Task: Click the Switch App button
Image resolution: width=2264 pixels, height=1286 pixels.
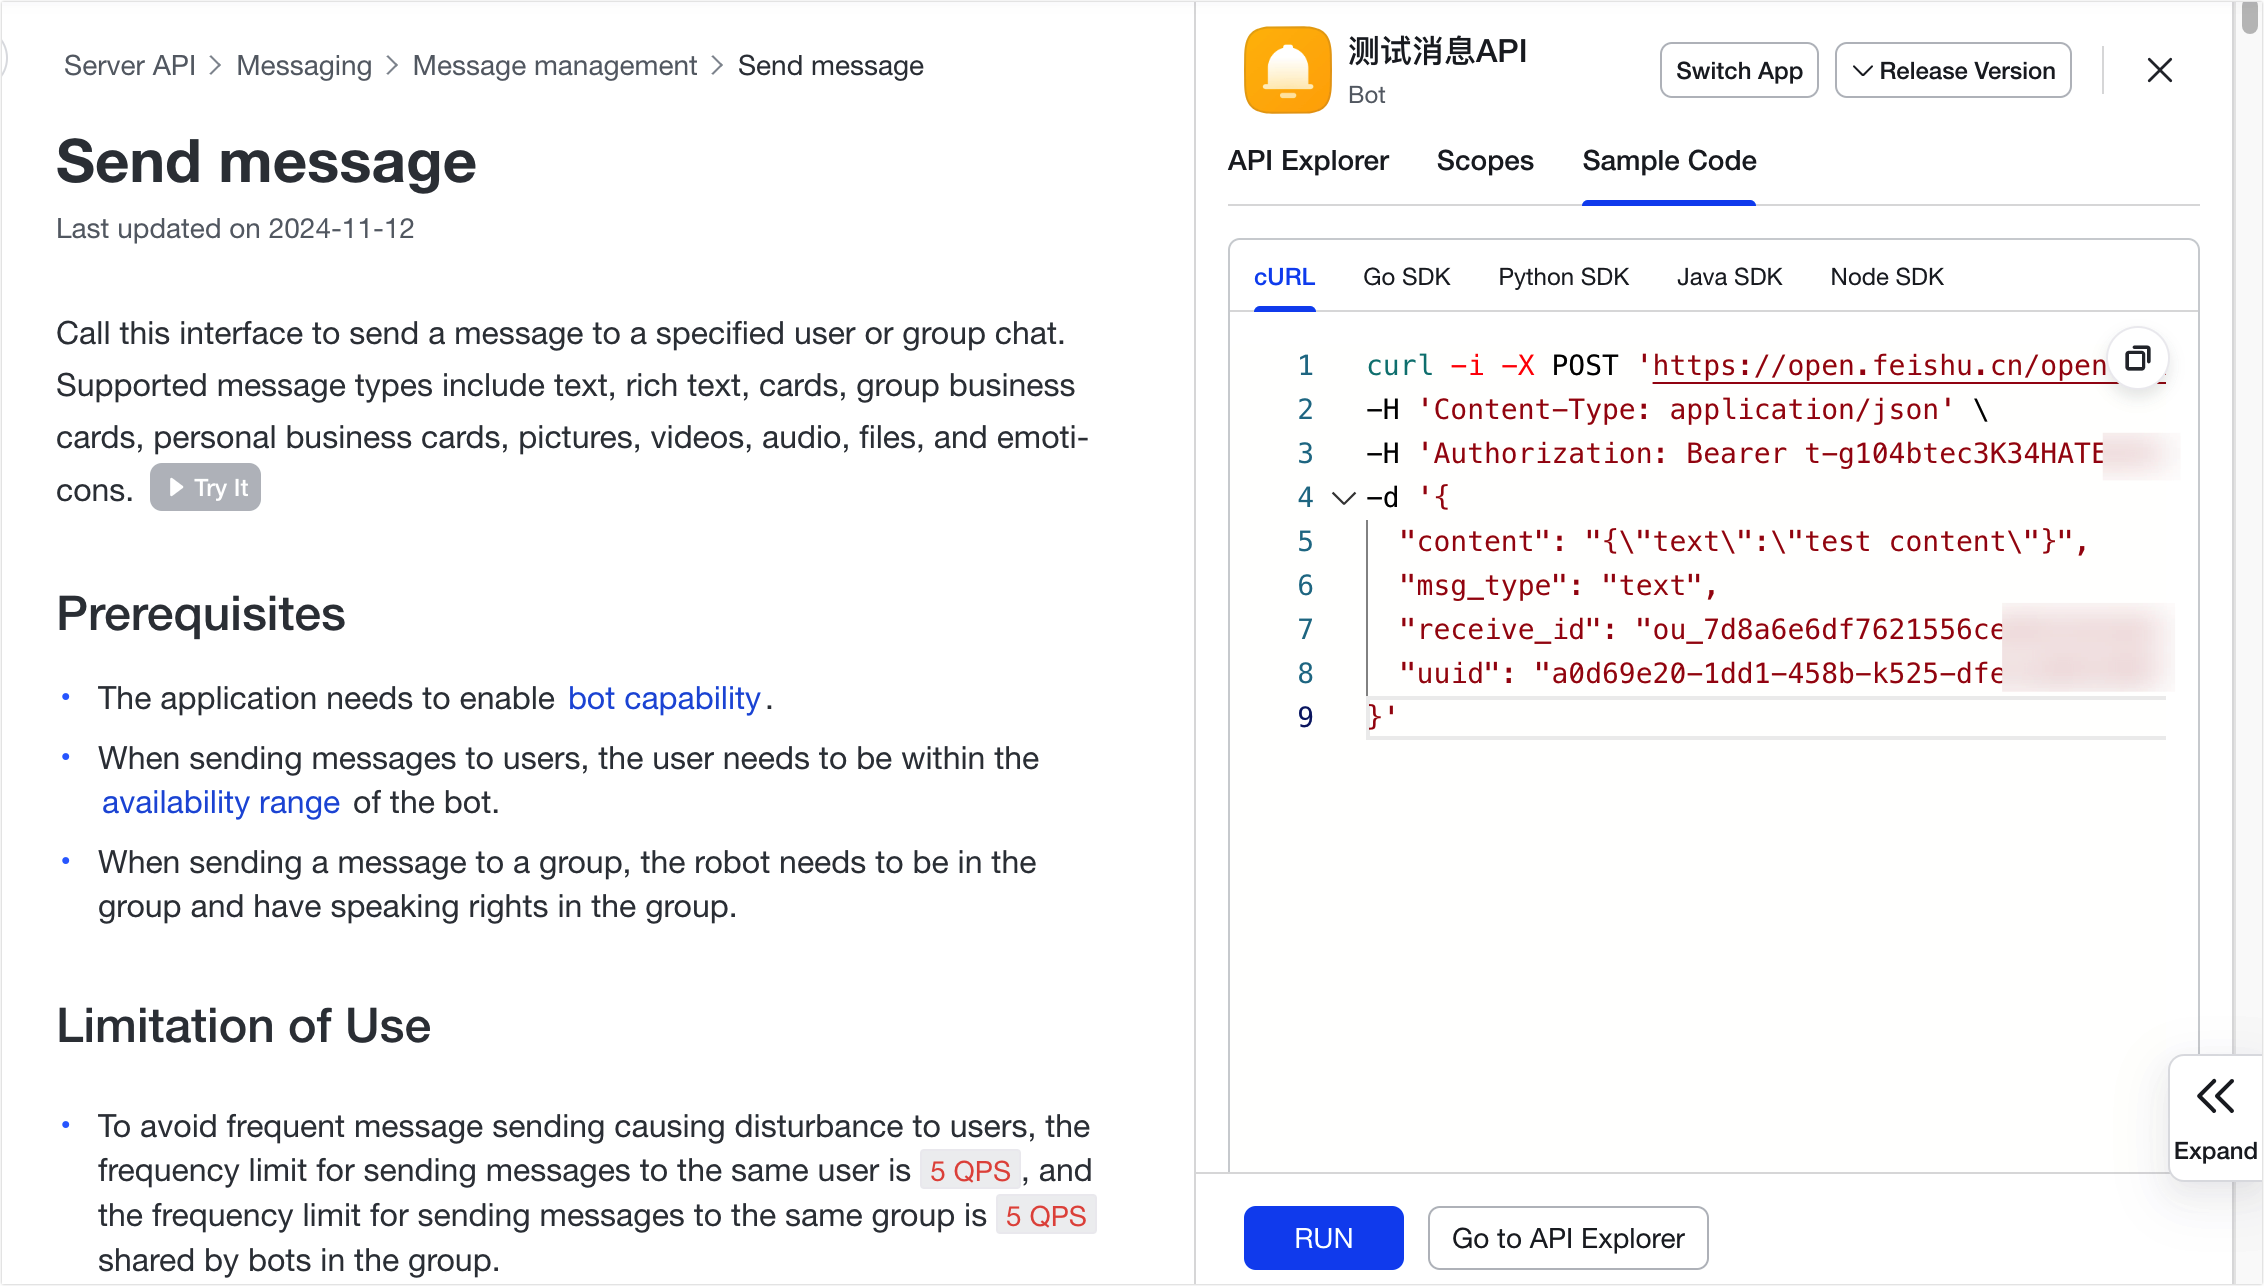Action: (x=1738, y=70)
